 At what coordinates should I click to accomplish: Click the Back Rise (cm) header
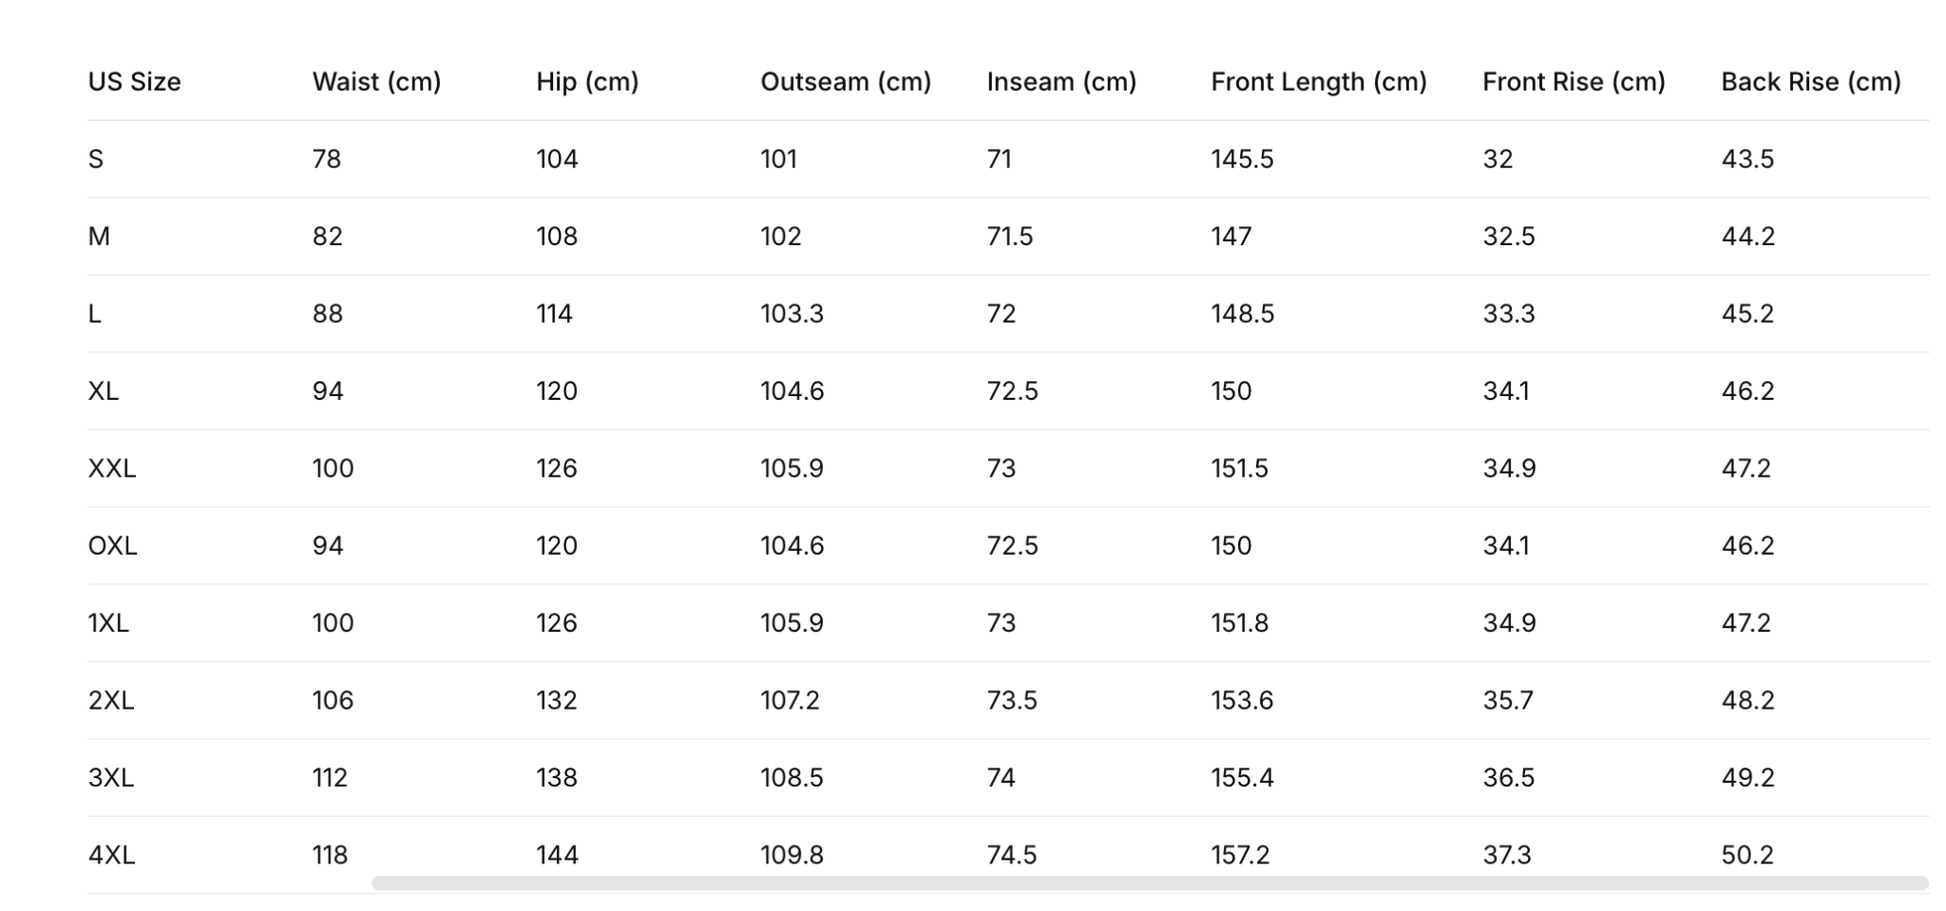pos(1810,82)
